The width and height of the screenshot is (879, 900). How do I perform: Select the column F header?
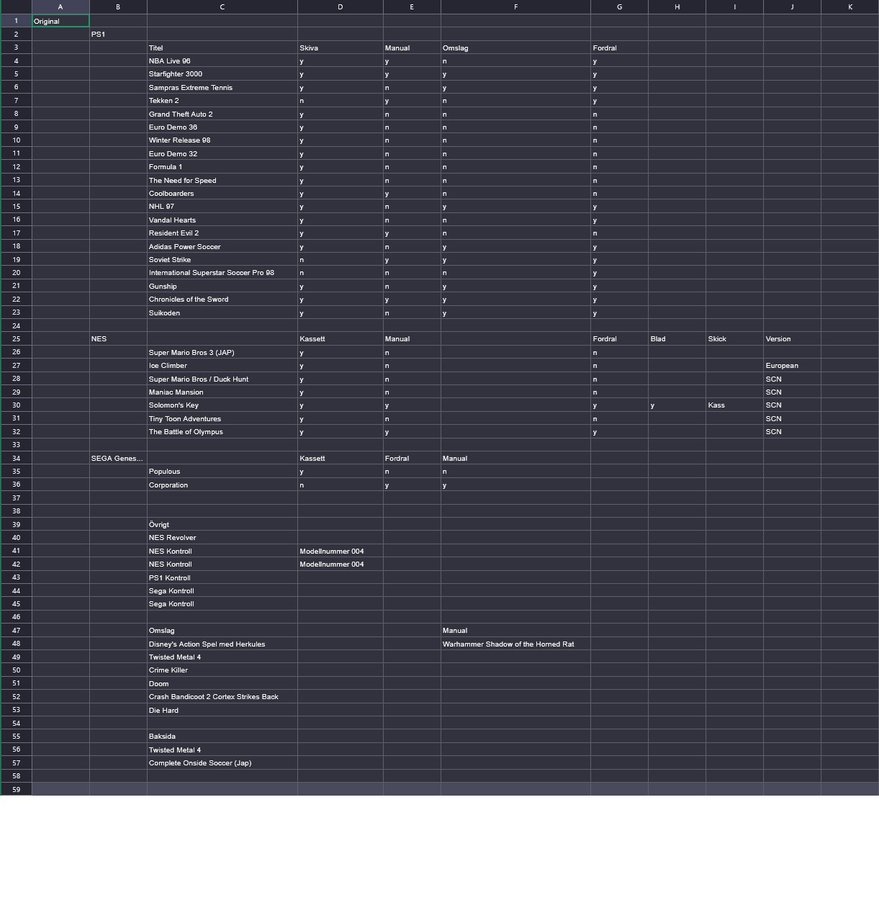(515, 7)
